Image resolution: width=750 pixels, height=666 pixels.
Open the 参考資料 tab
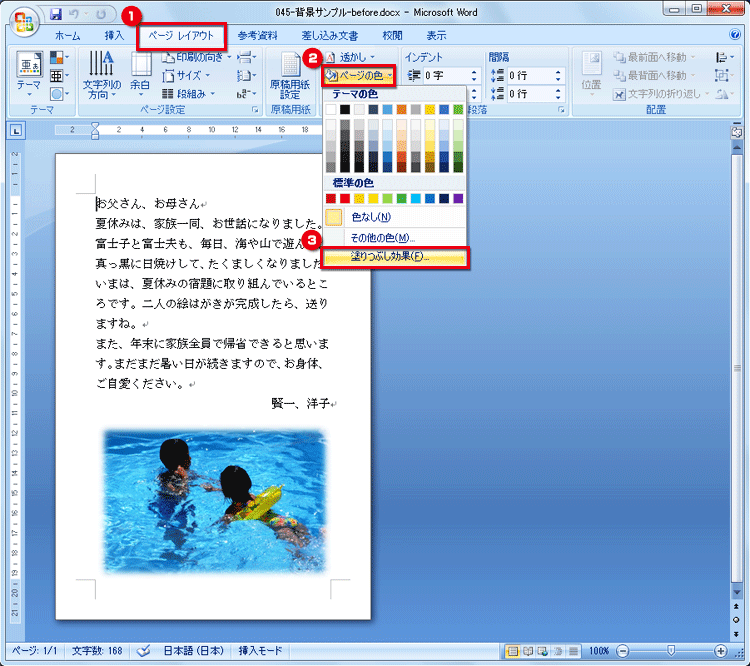(257, 35)
